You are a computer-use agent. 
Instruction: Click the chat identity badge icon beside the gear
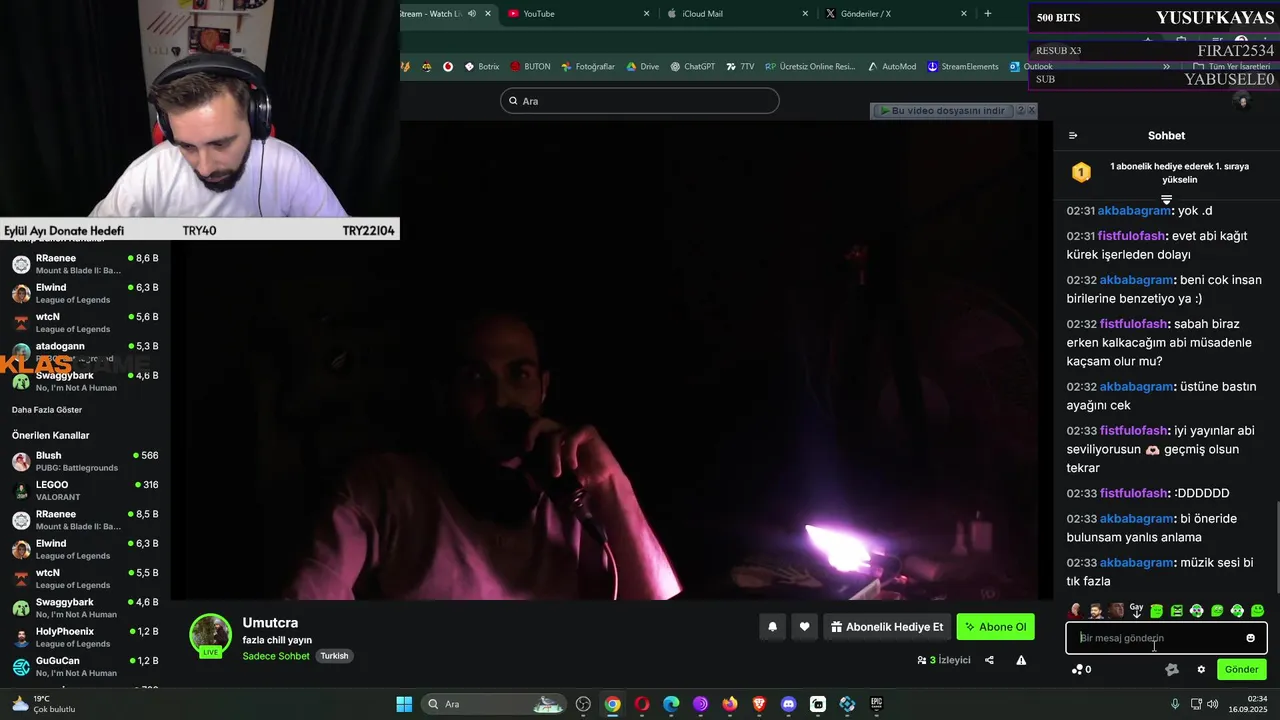pyautogui.click(x=1172, y=669)
